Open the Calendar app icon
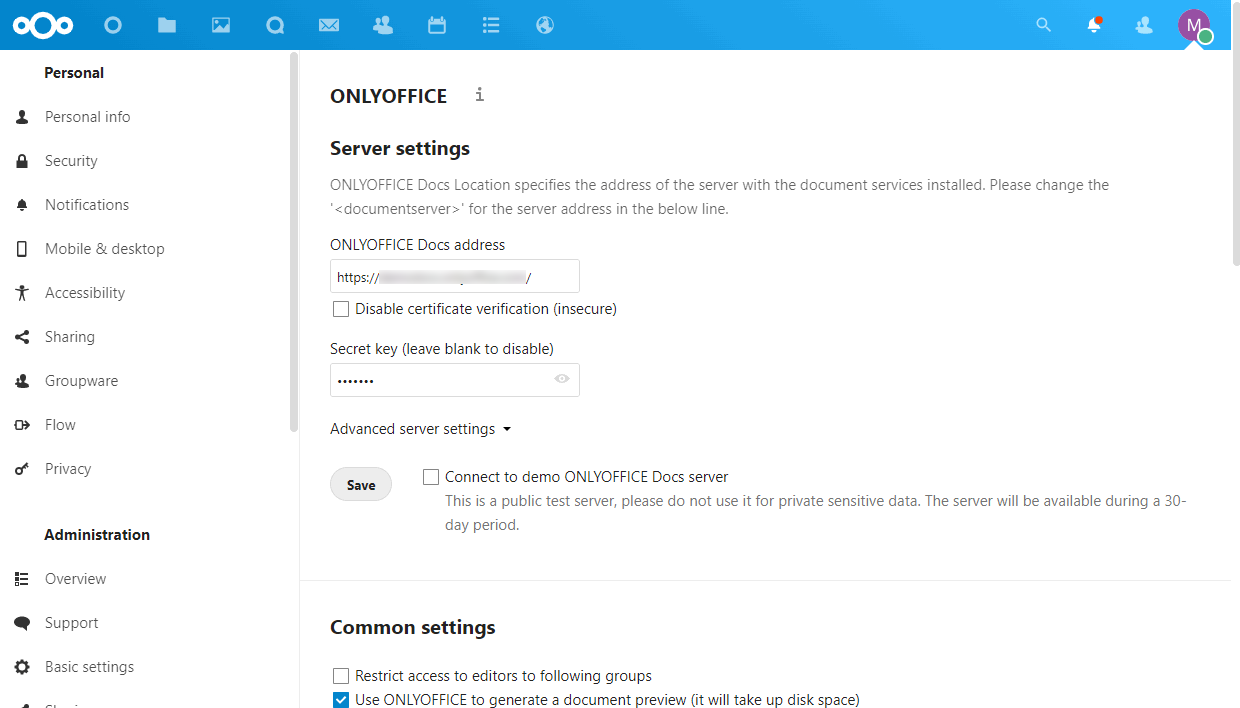Screen dimensions: 1240x708 pos(437,25)
